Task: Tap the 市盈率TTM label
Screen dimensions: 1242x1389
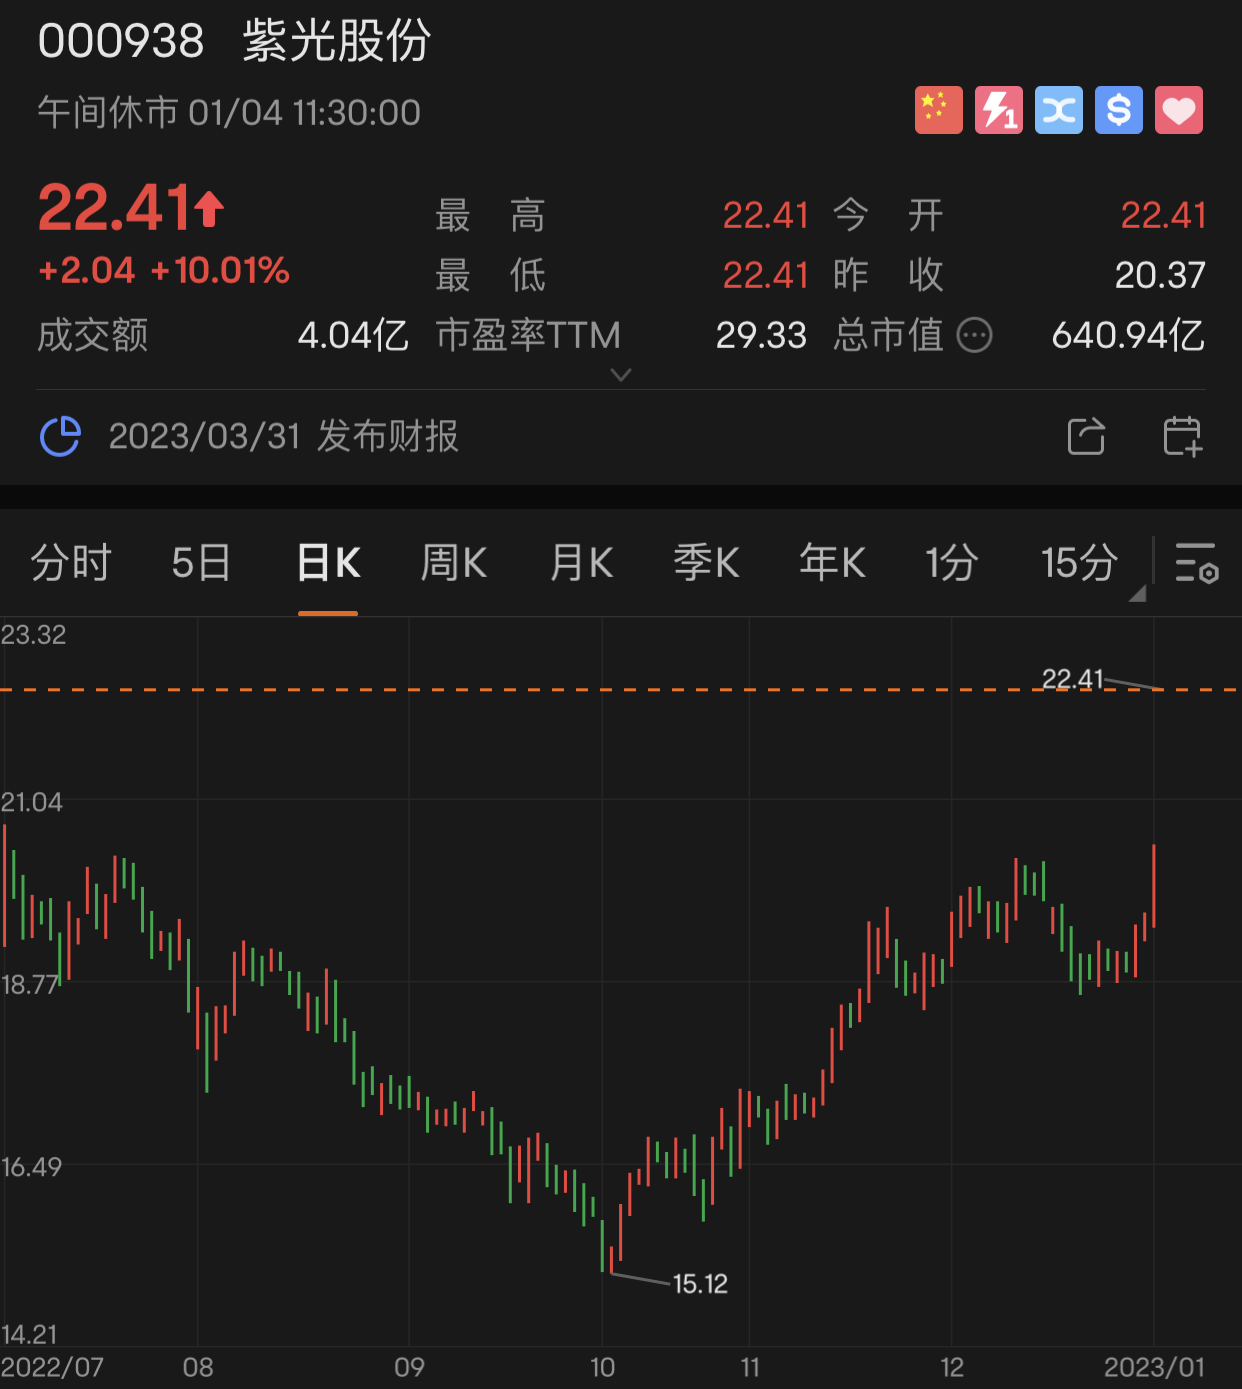Action: 528,335
